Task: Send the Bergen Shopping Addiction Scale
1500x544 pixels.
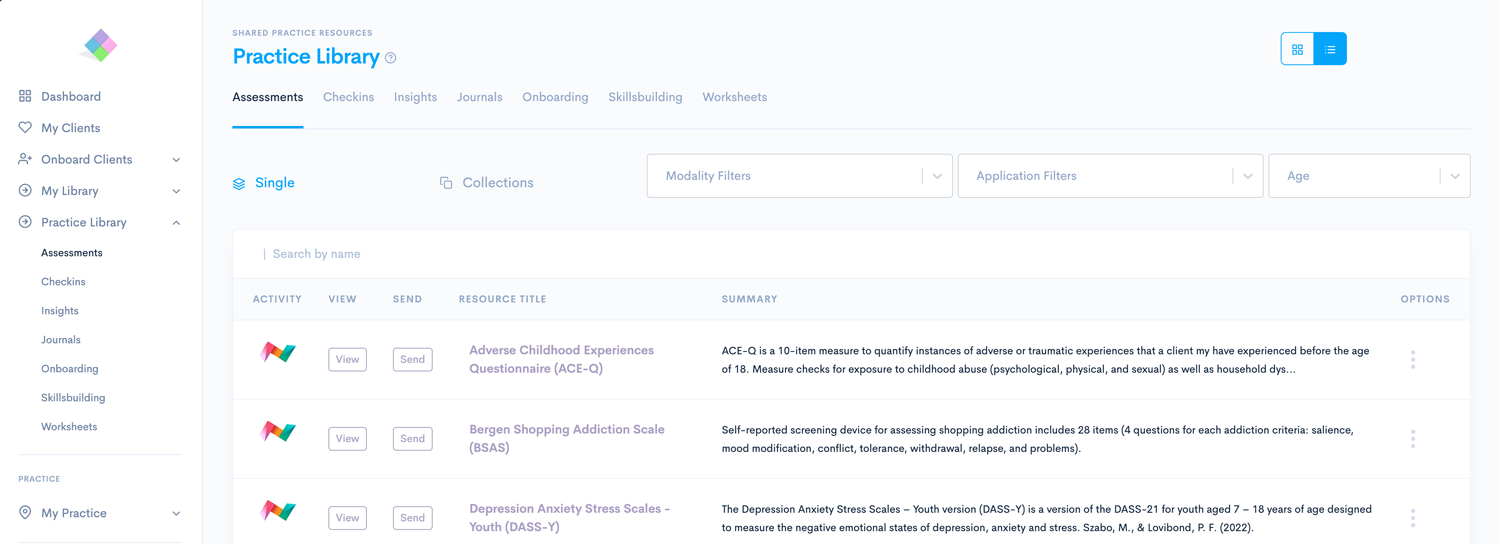Action: [x=412, y=438]
